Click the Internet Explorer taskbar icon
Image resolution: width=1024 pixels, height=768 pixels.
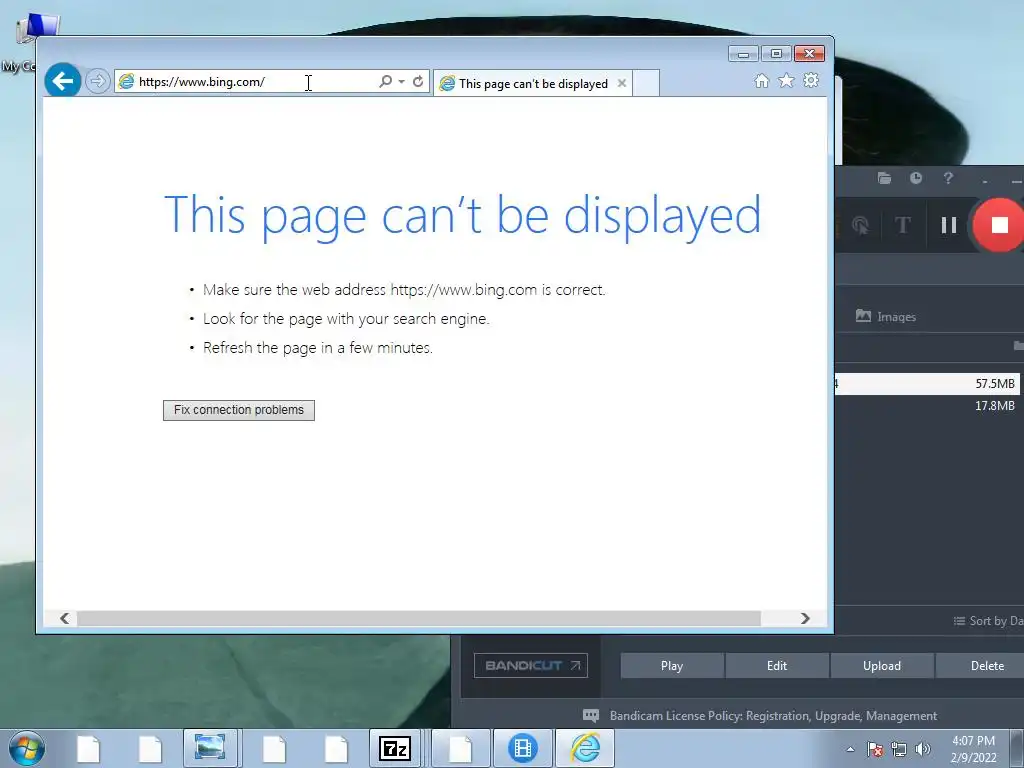click(x=585, y=748)
